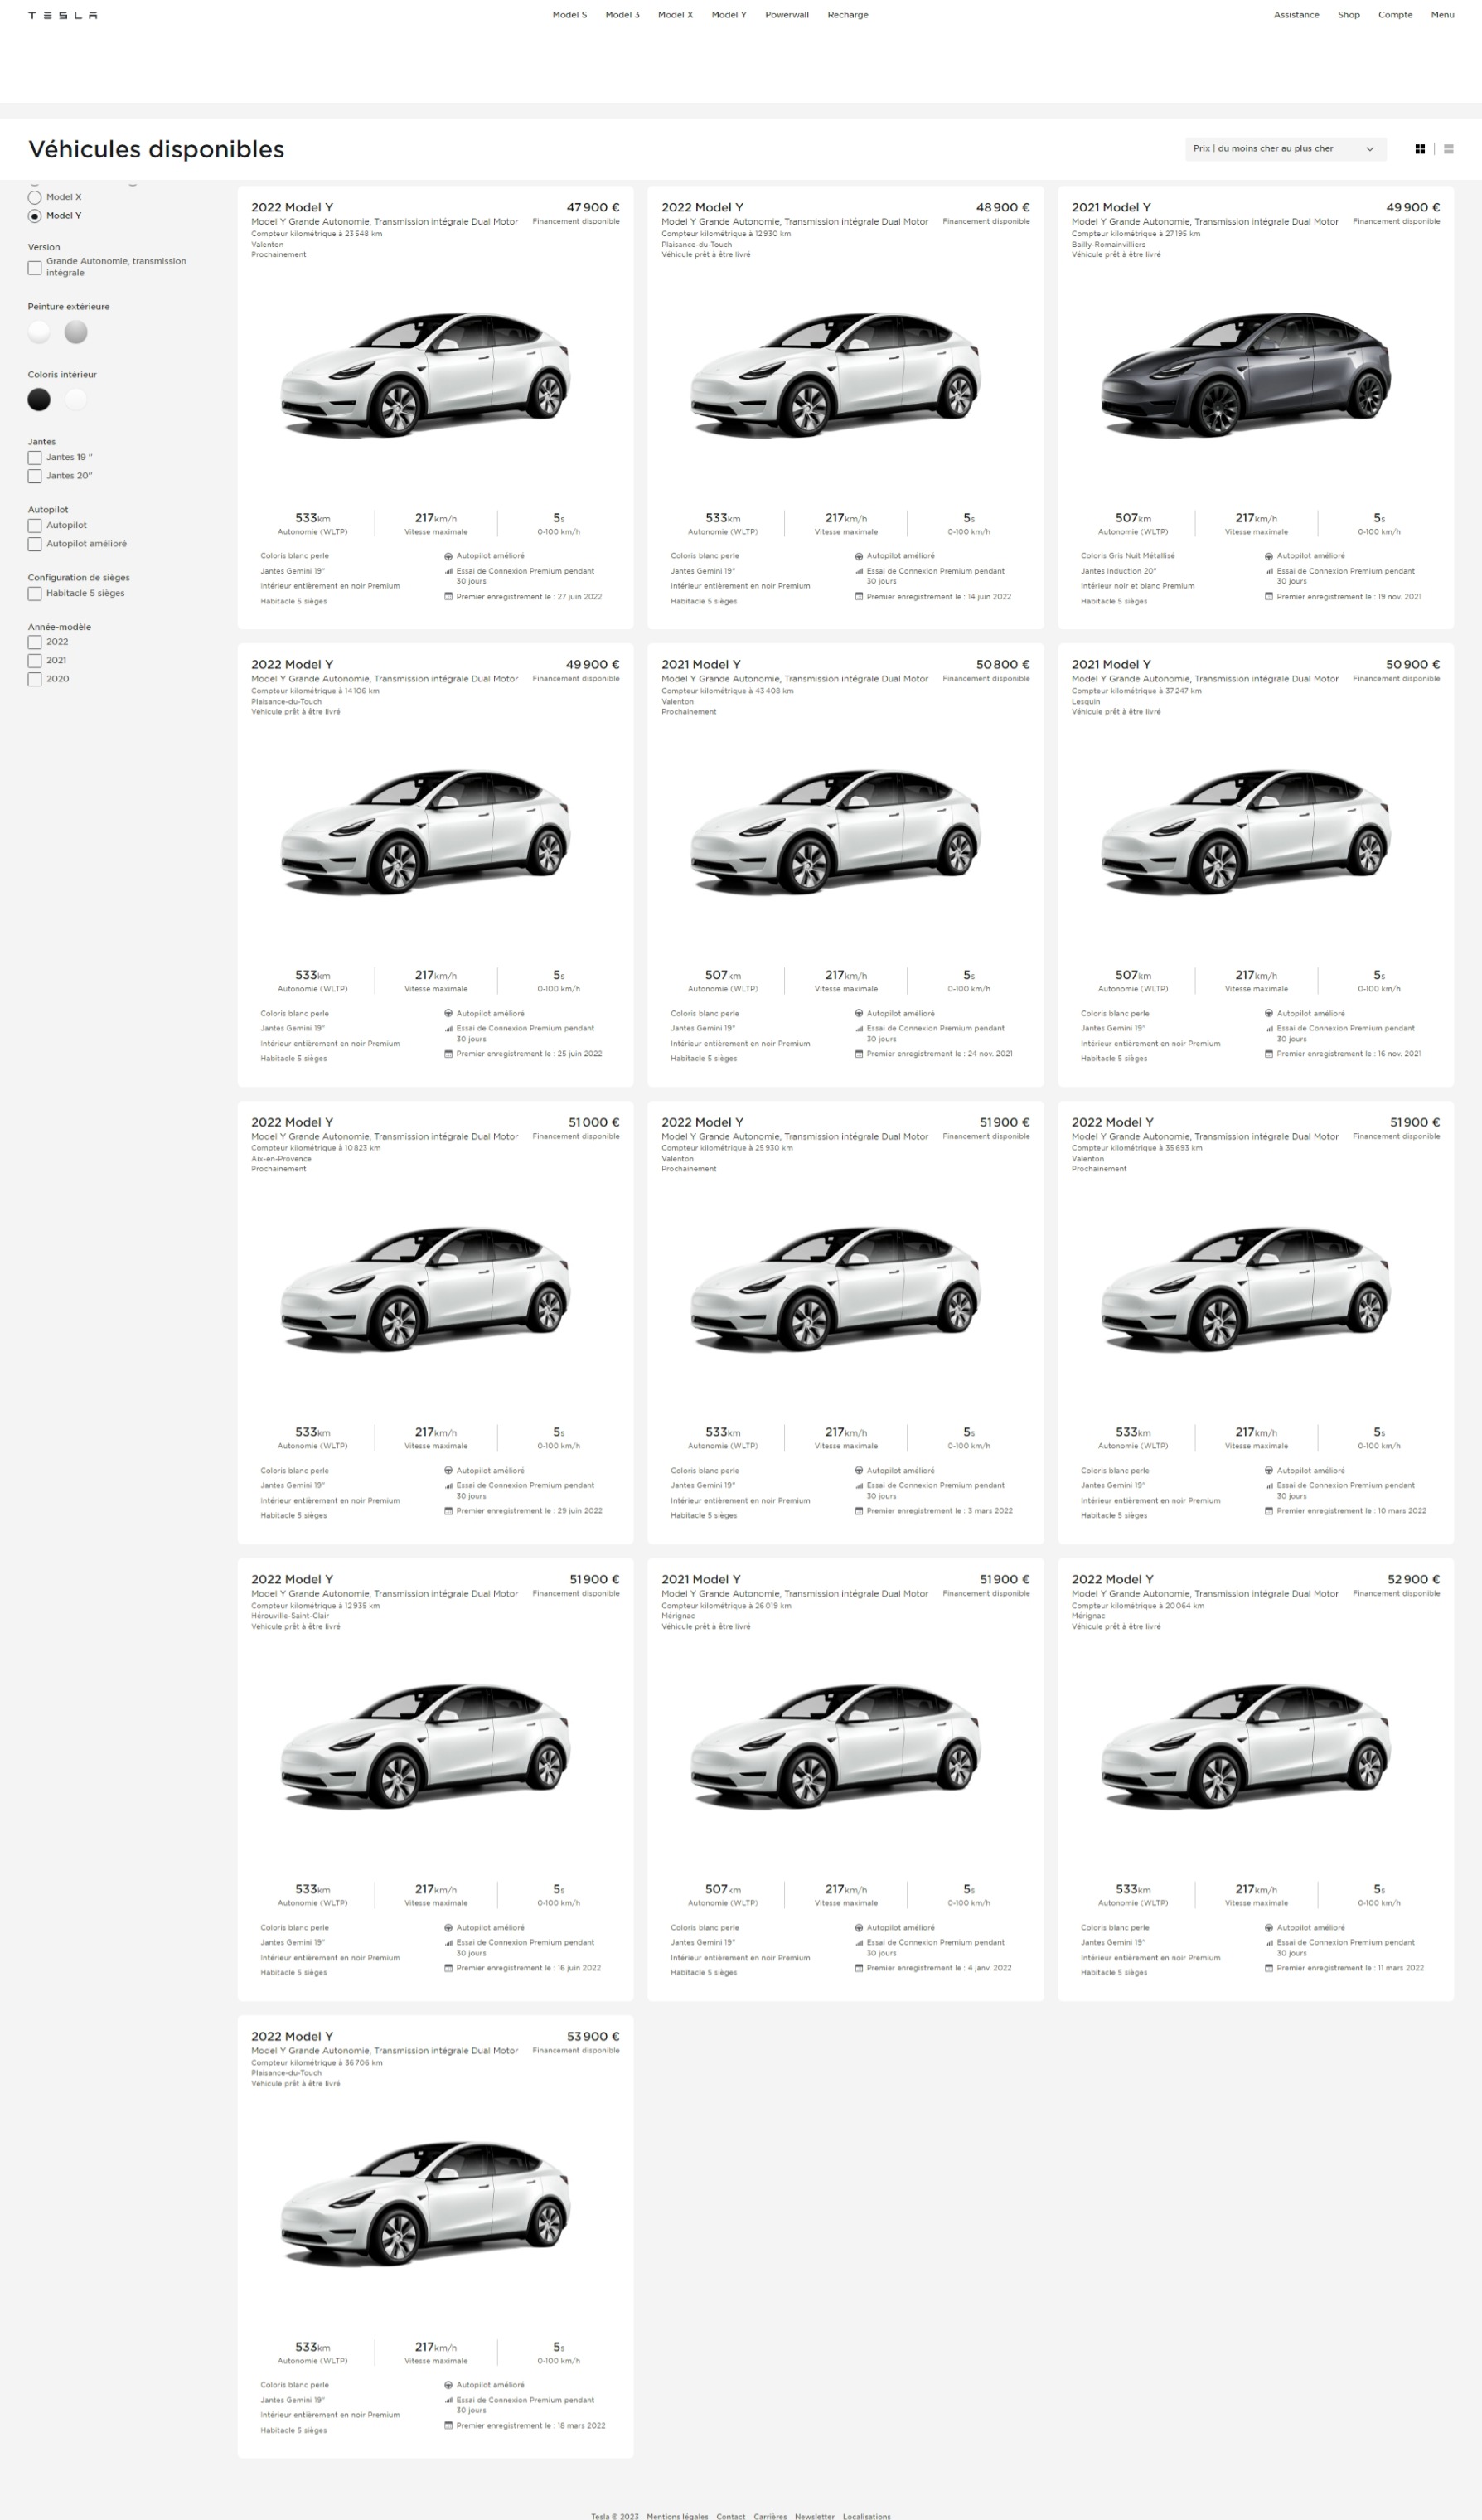
Task: Select grey exterior paint swatch
Action: click(x=76, y=332)
